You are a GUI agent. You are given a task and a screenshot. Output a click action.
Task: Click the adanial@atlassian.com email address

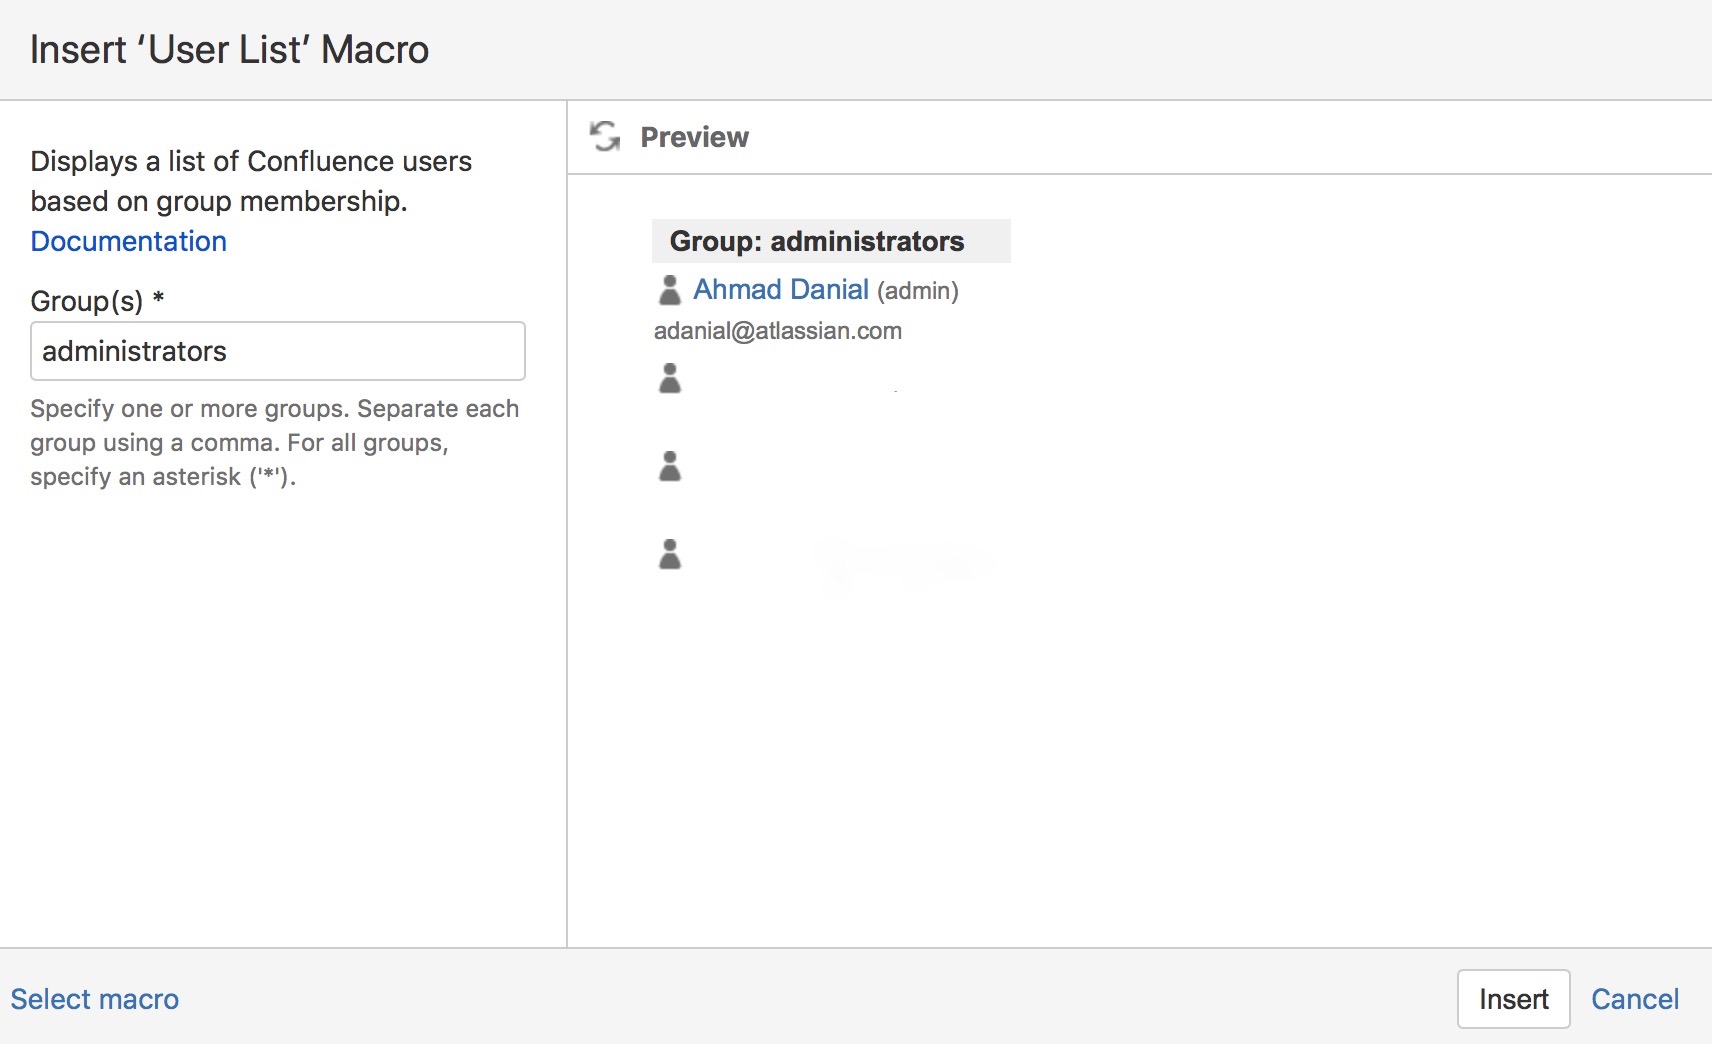(x=778, y=331)
